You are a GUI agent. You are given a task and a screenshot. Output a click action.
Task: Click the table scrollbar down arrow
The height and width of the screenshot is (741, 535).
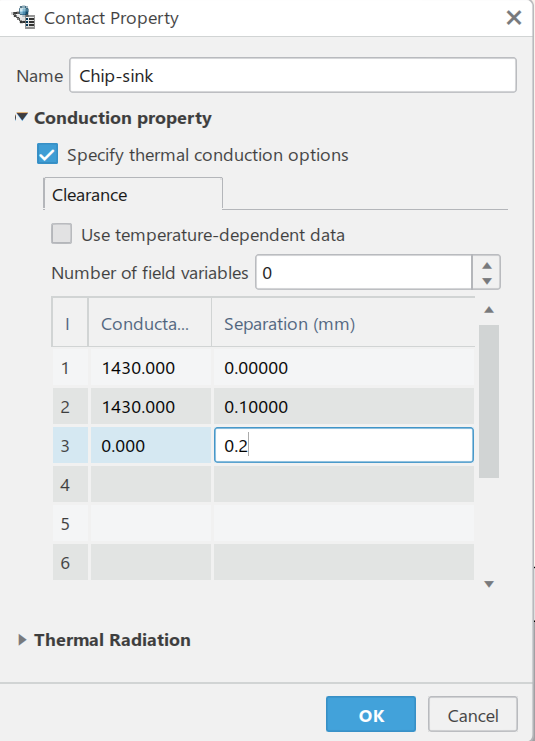point(489,584)
